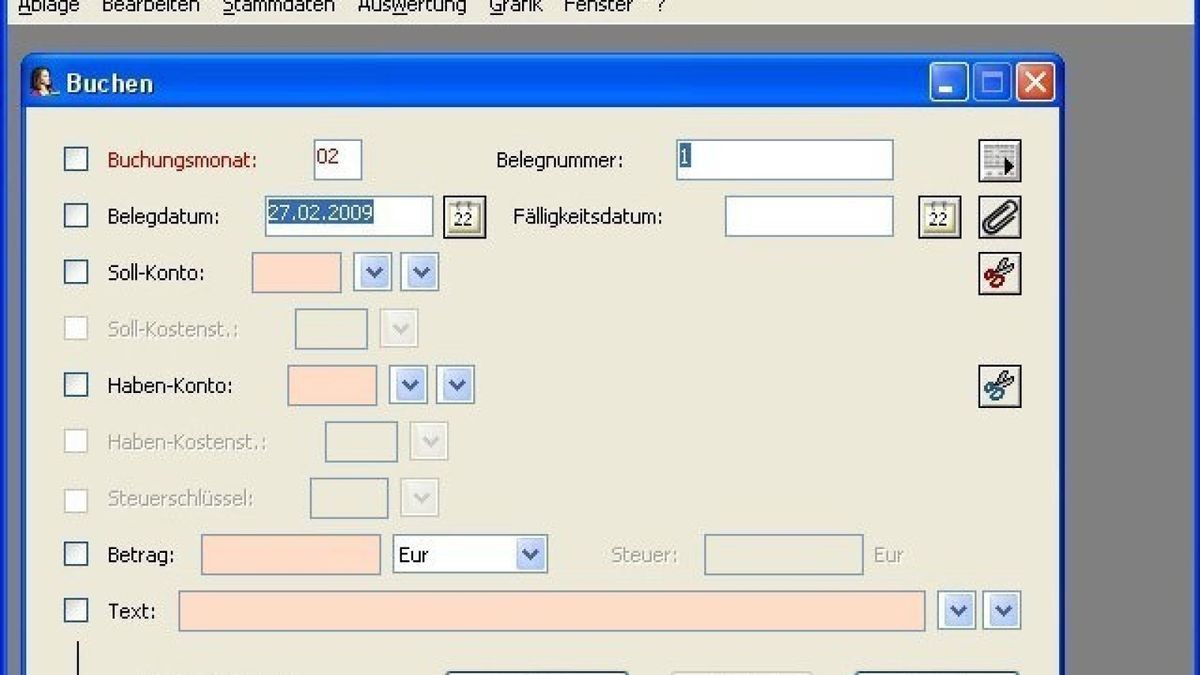This screenshot has width=1200, height=675.
Task: Open the Fälligkeitsdatum calendar picker
Action: pyautogui.click(x=938, y=216)
